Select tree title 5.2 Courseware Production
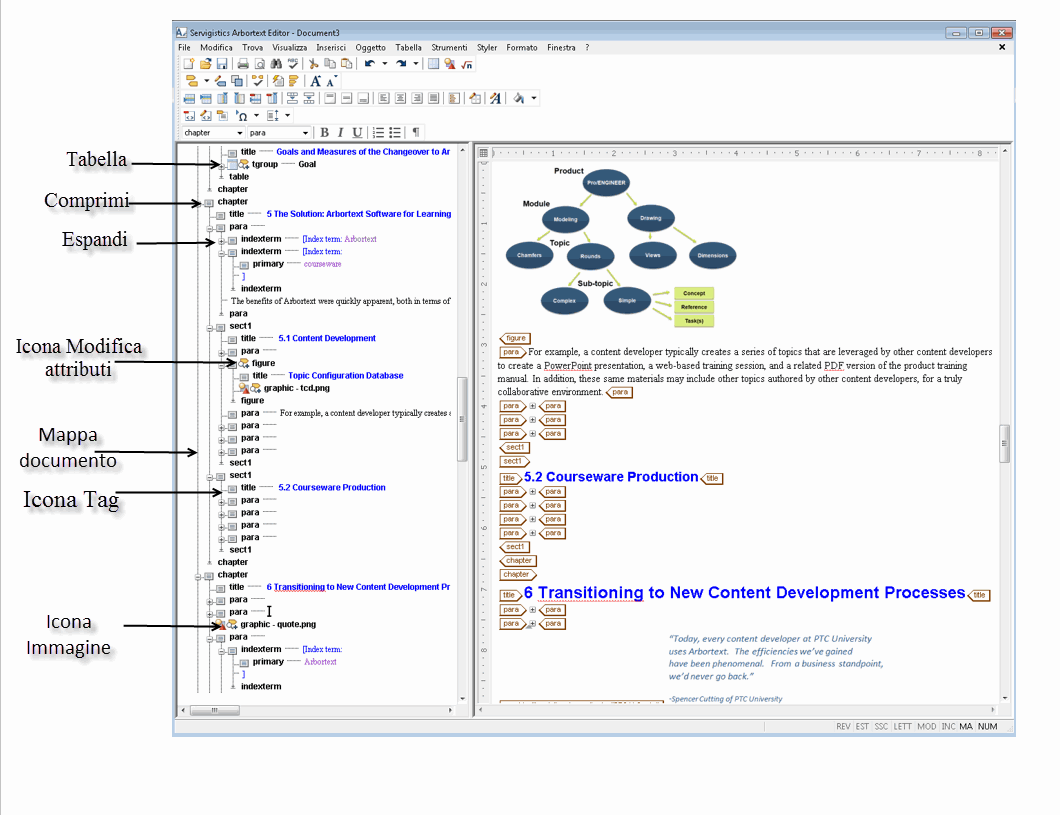The height and width of the screenshot is (815, 1060). [x=332, y=488]
